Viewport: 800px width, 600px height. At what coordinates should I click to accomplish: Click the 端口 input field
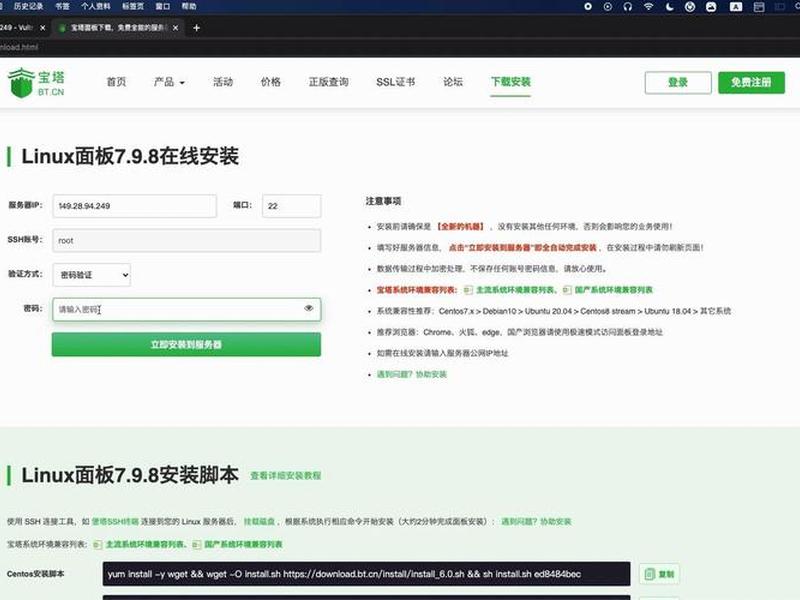click(x=292, y=206)
